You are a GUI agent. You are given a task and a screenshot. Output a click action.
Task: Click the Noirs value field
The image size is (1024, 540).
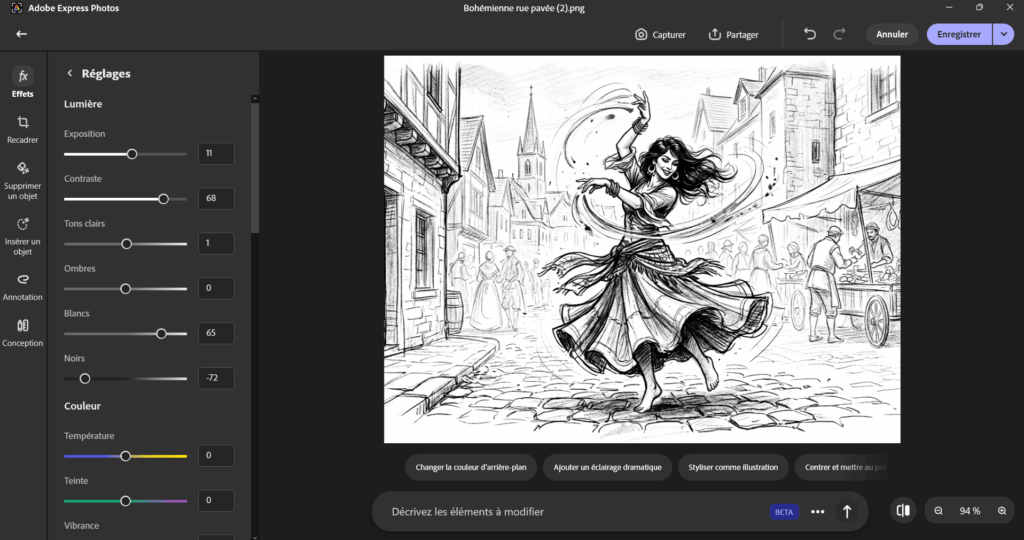point(216,377)
